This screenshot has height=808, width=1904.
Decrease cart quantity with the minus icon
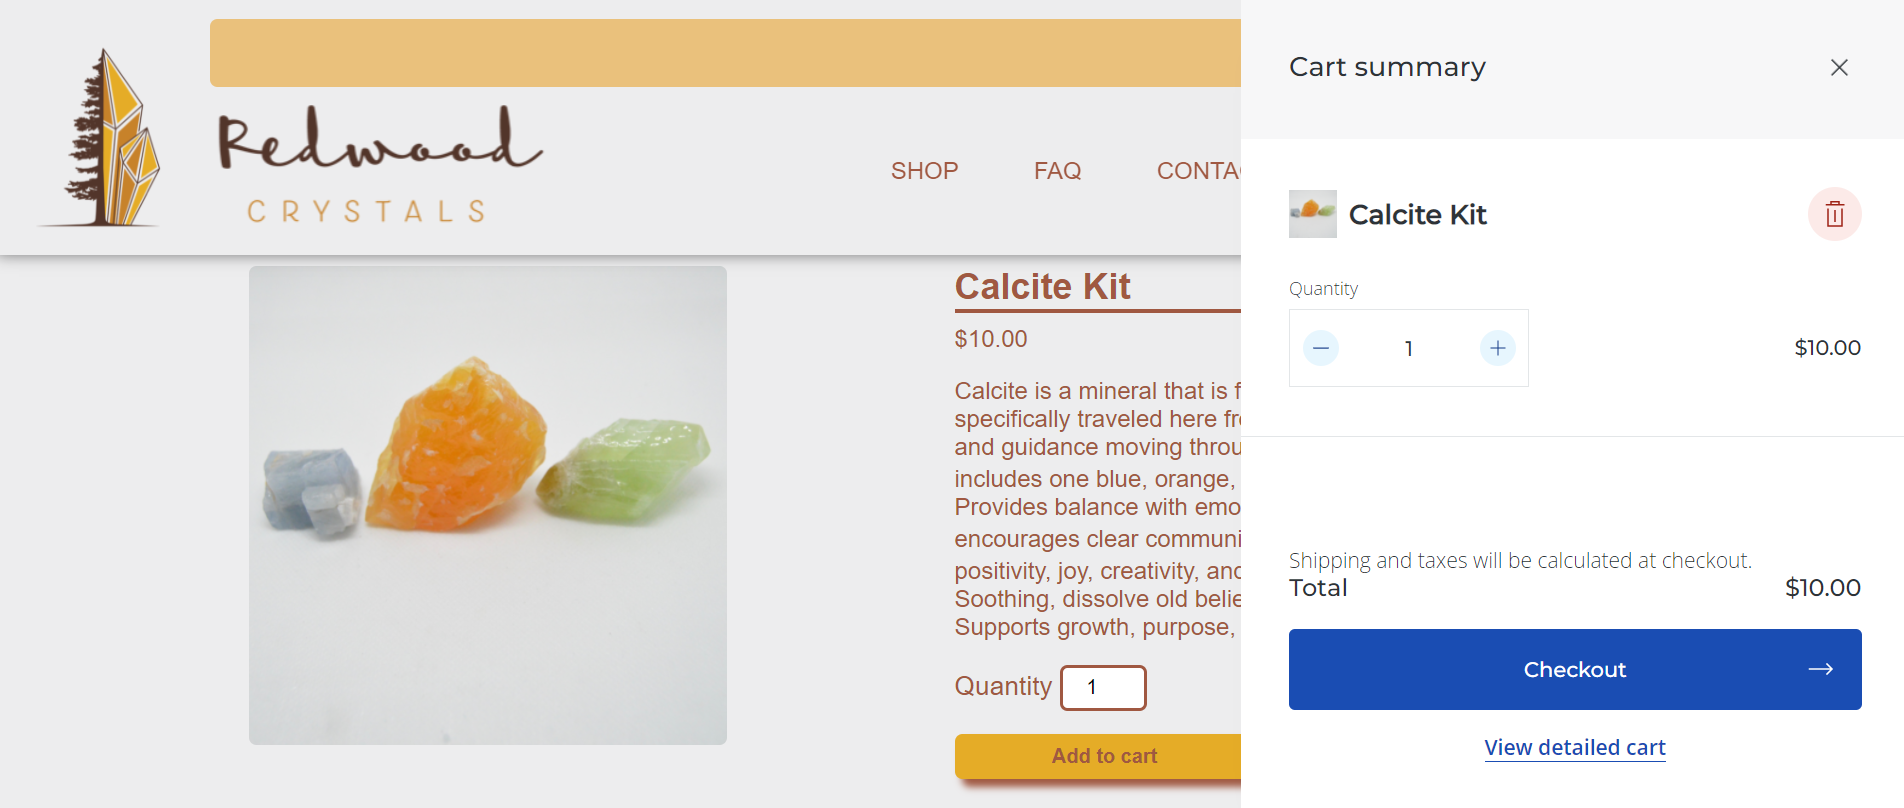pyautogui.click(x=1321, y=348)
